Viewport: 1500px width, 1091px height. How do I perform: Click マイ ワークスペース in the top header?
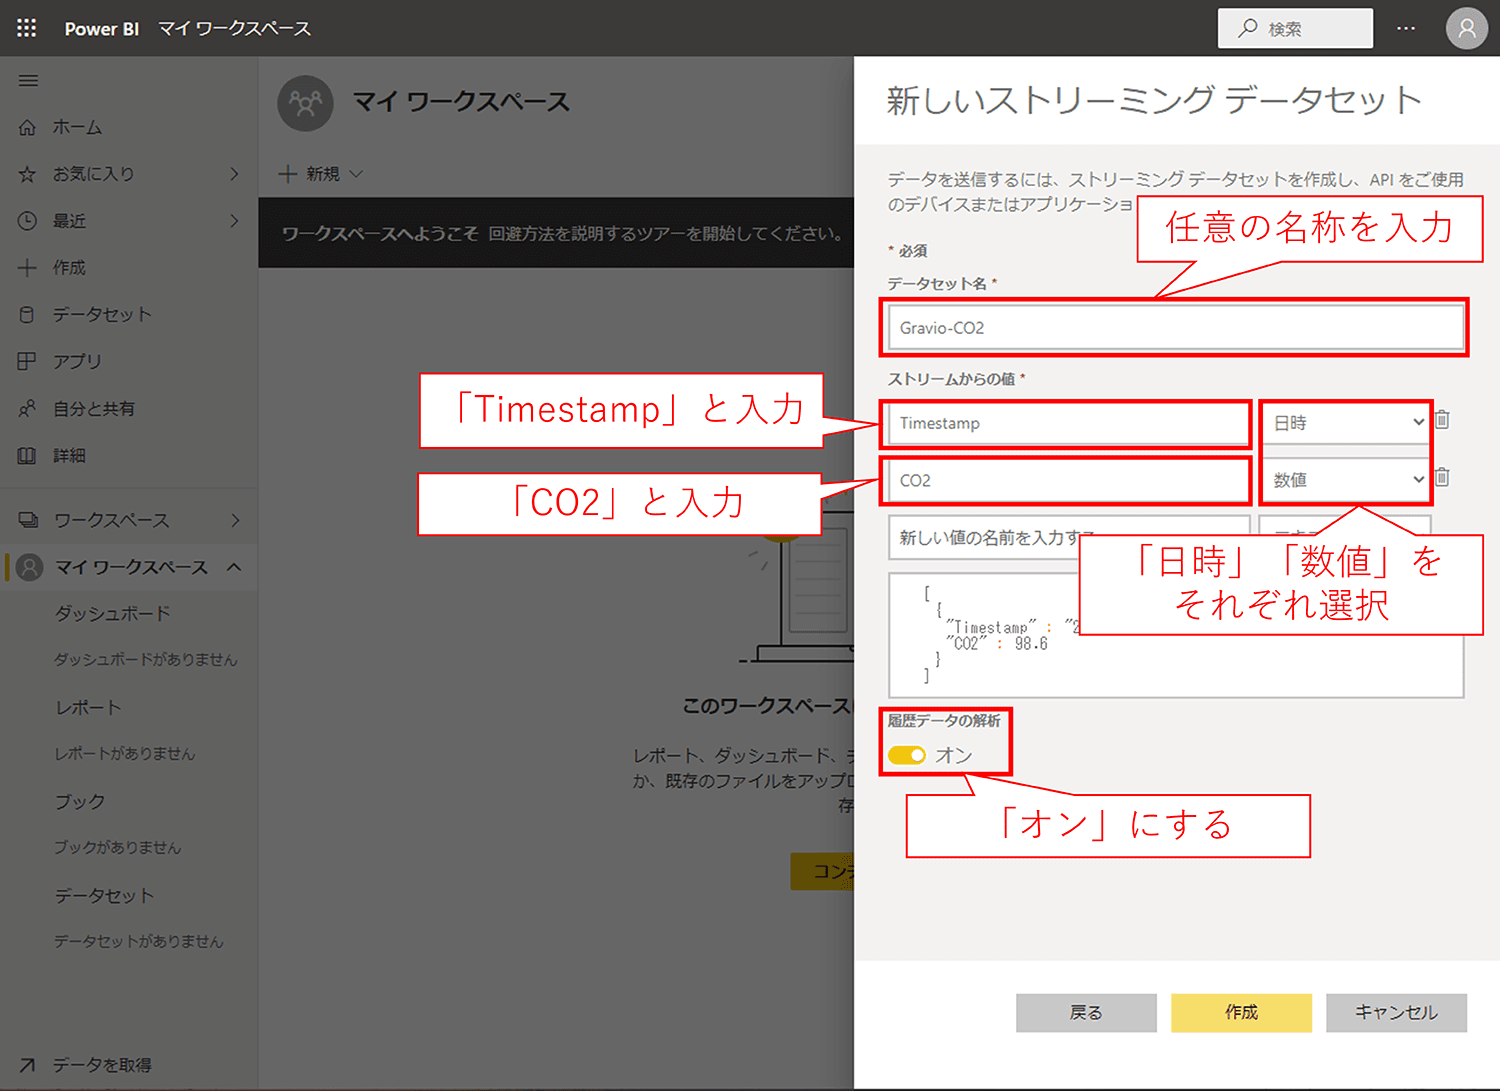tap(235, 29)
